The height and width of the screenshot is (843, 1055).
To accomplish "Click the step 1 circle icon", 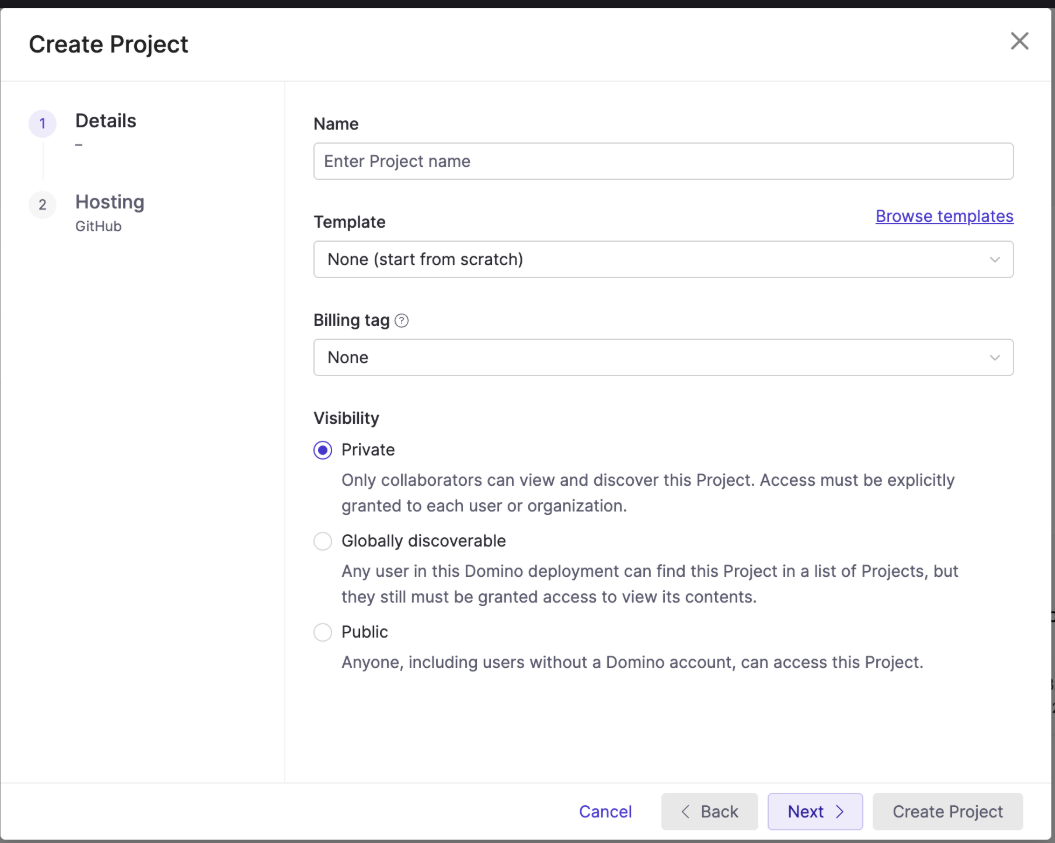I will pos(42,124).
